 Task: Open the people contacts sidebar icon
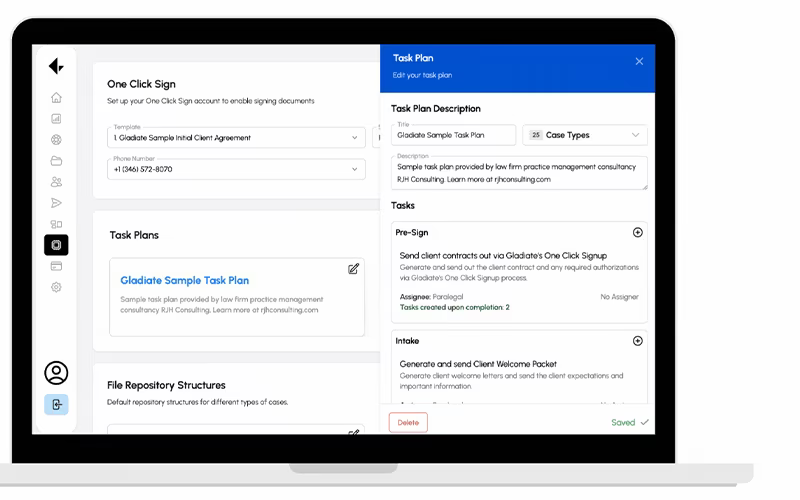[56, 182]
